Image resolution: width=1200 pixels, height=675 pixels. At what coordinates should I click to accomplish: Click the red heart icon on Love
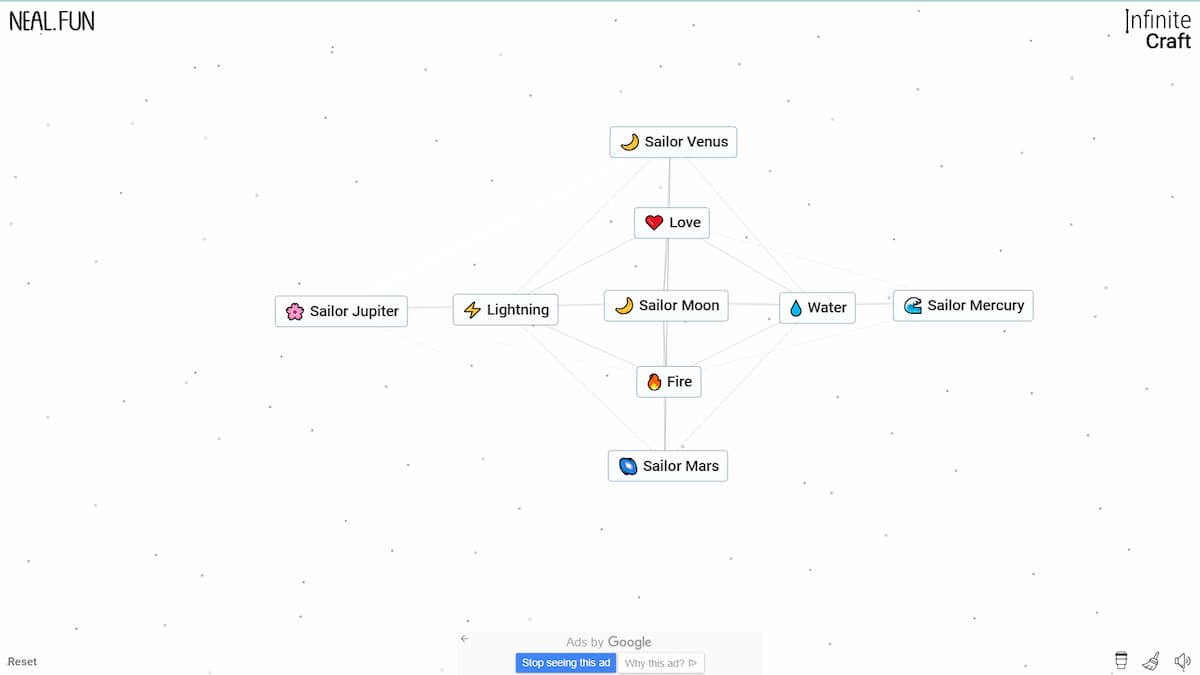(x=654, y=223)
